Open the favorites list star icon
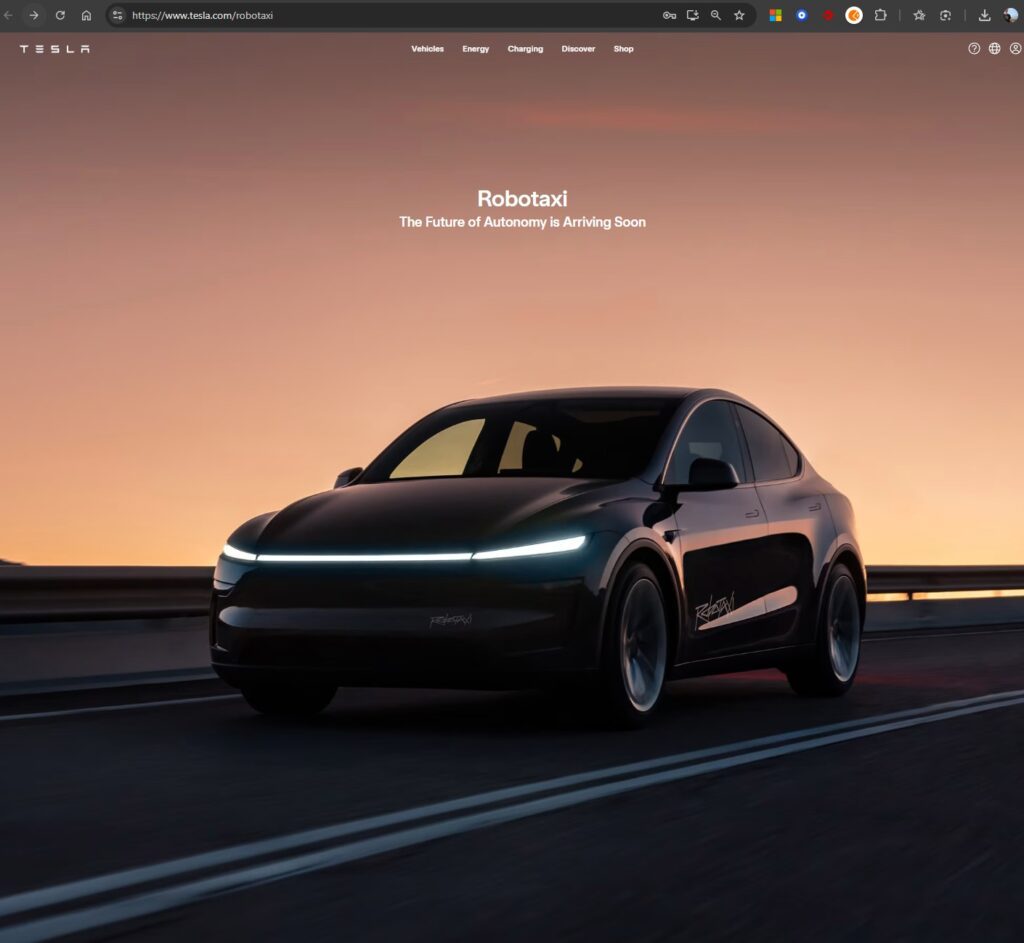This screenshot has height=943, width=1024. pyautogui.click(x=920, y=15)
